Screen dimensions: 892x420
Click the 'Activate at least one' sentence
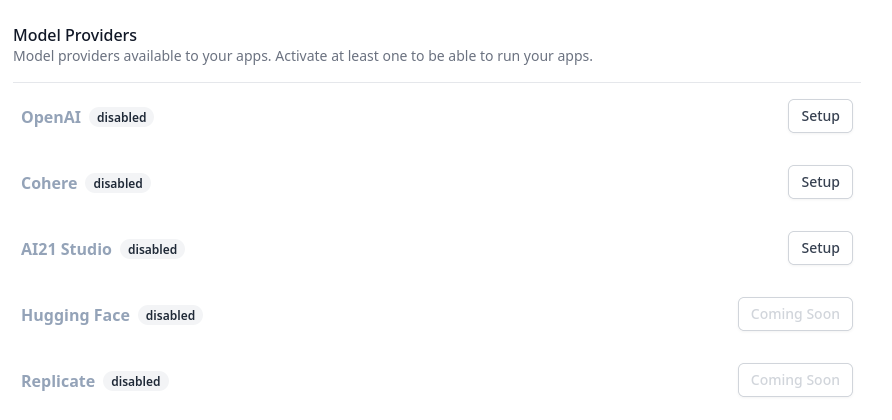click(x=434, y=56)
